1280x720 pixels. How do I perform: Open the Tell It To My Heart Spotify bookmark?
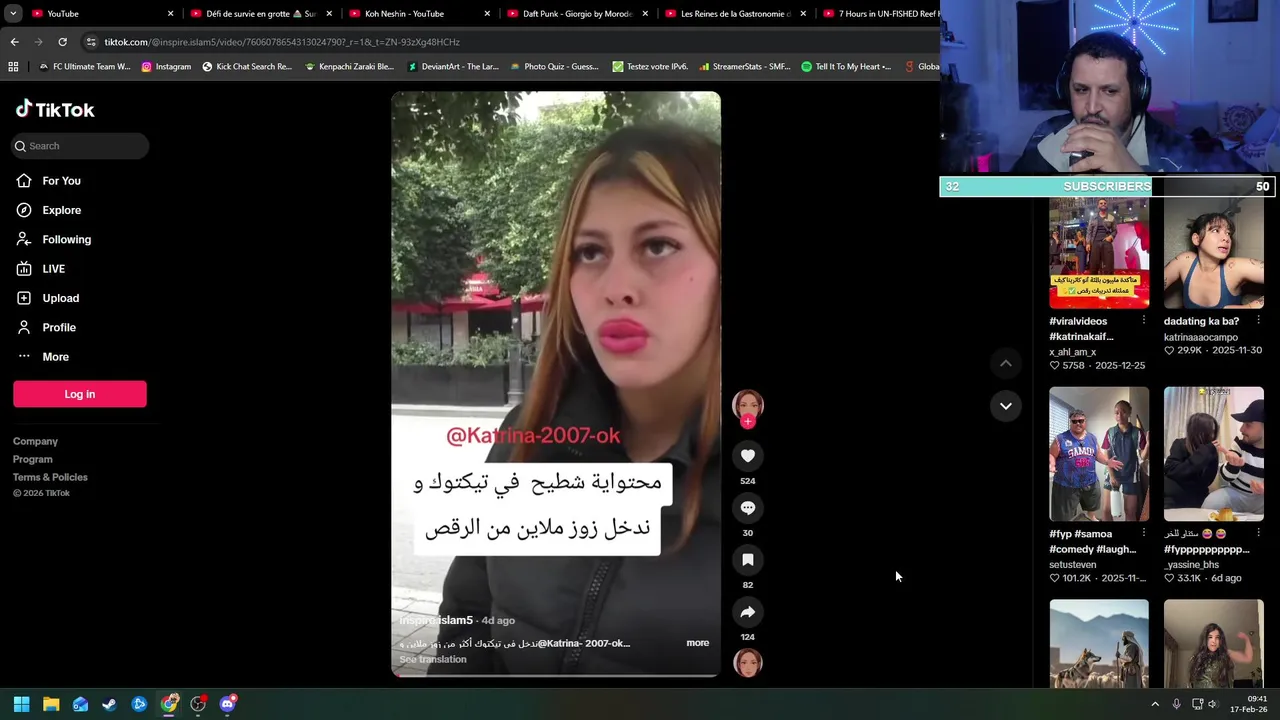pos(846,67)
